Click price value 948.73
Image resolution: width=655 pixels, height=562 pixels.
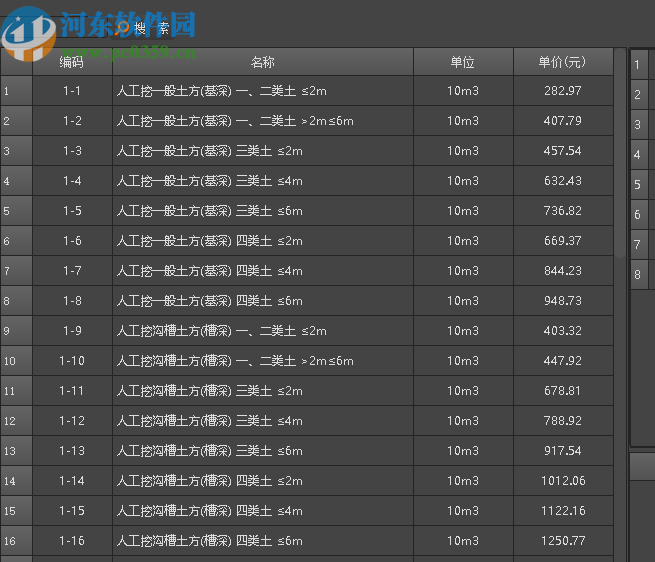[x=563, y=301]
